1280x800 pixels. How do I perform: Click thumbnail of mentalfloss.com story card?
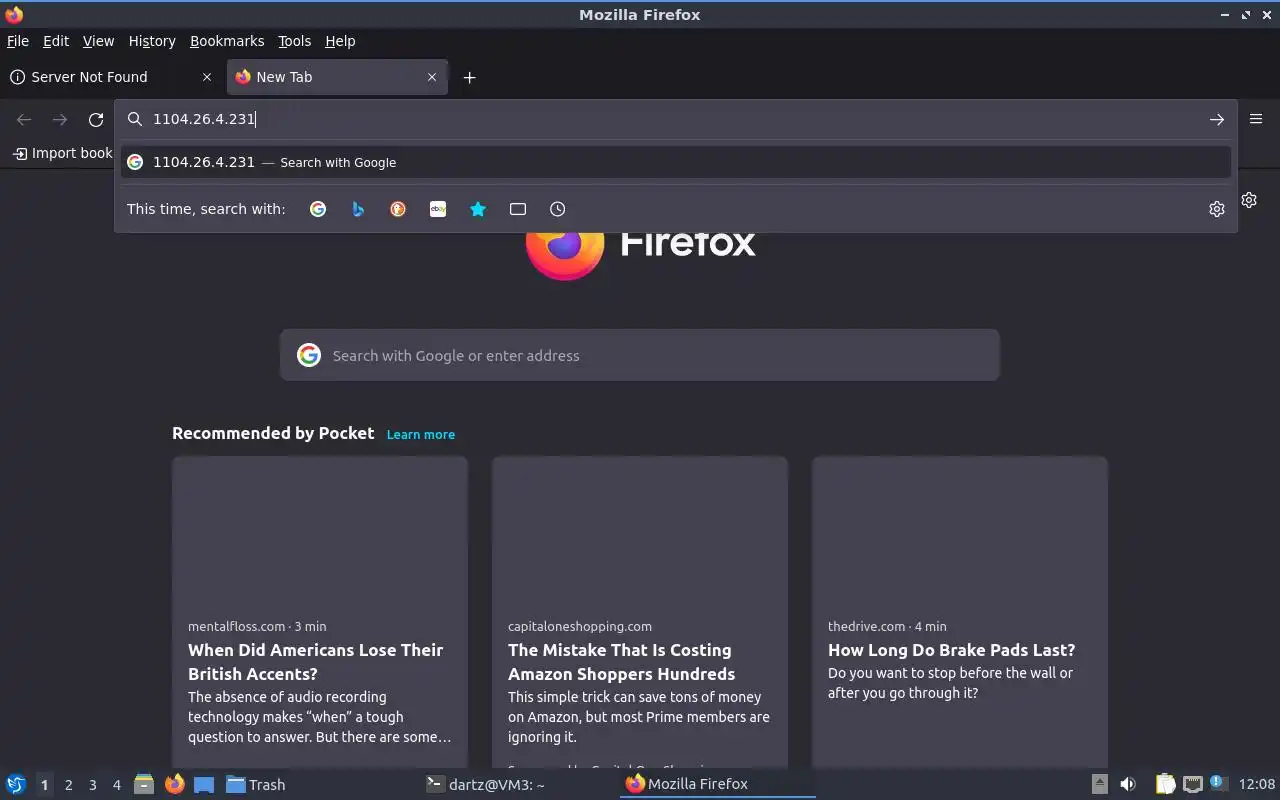(x=320, y=530)
